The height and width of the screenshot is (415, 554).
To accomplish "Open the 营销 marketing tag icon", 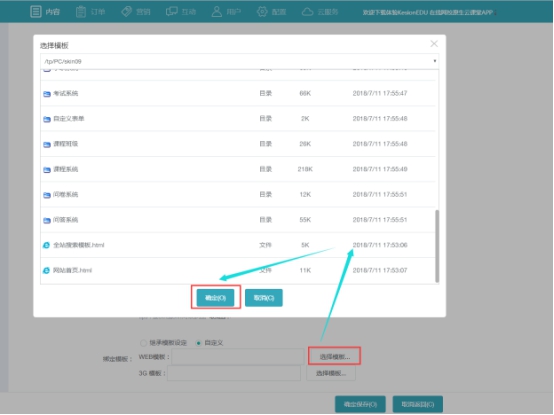I will pyautogui.click(x=126, y=12).
